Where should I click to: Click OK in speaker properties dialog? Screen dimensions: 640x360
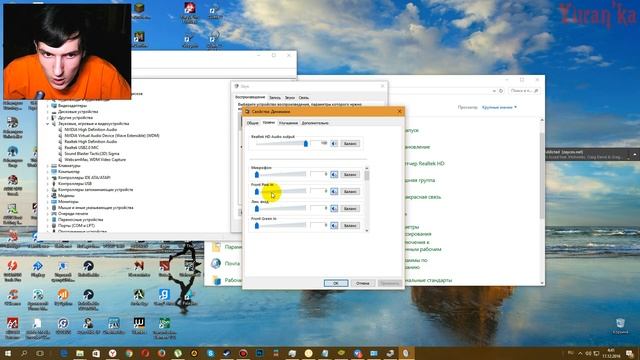point(336,283)
